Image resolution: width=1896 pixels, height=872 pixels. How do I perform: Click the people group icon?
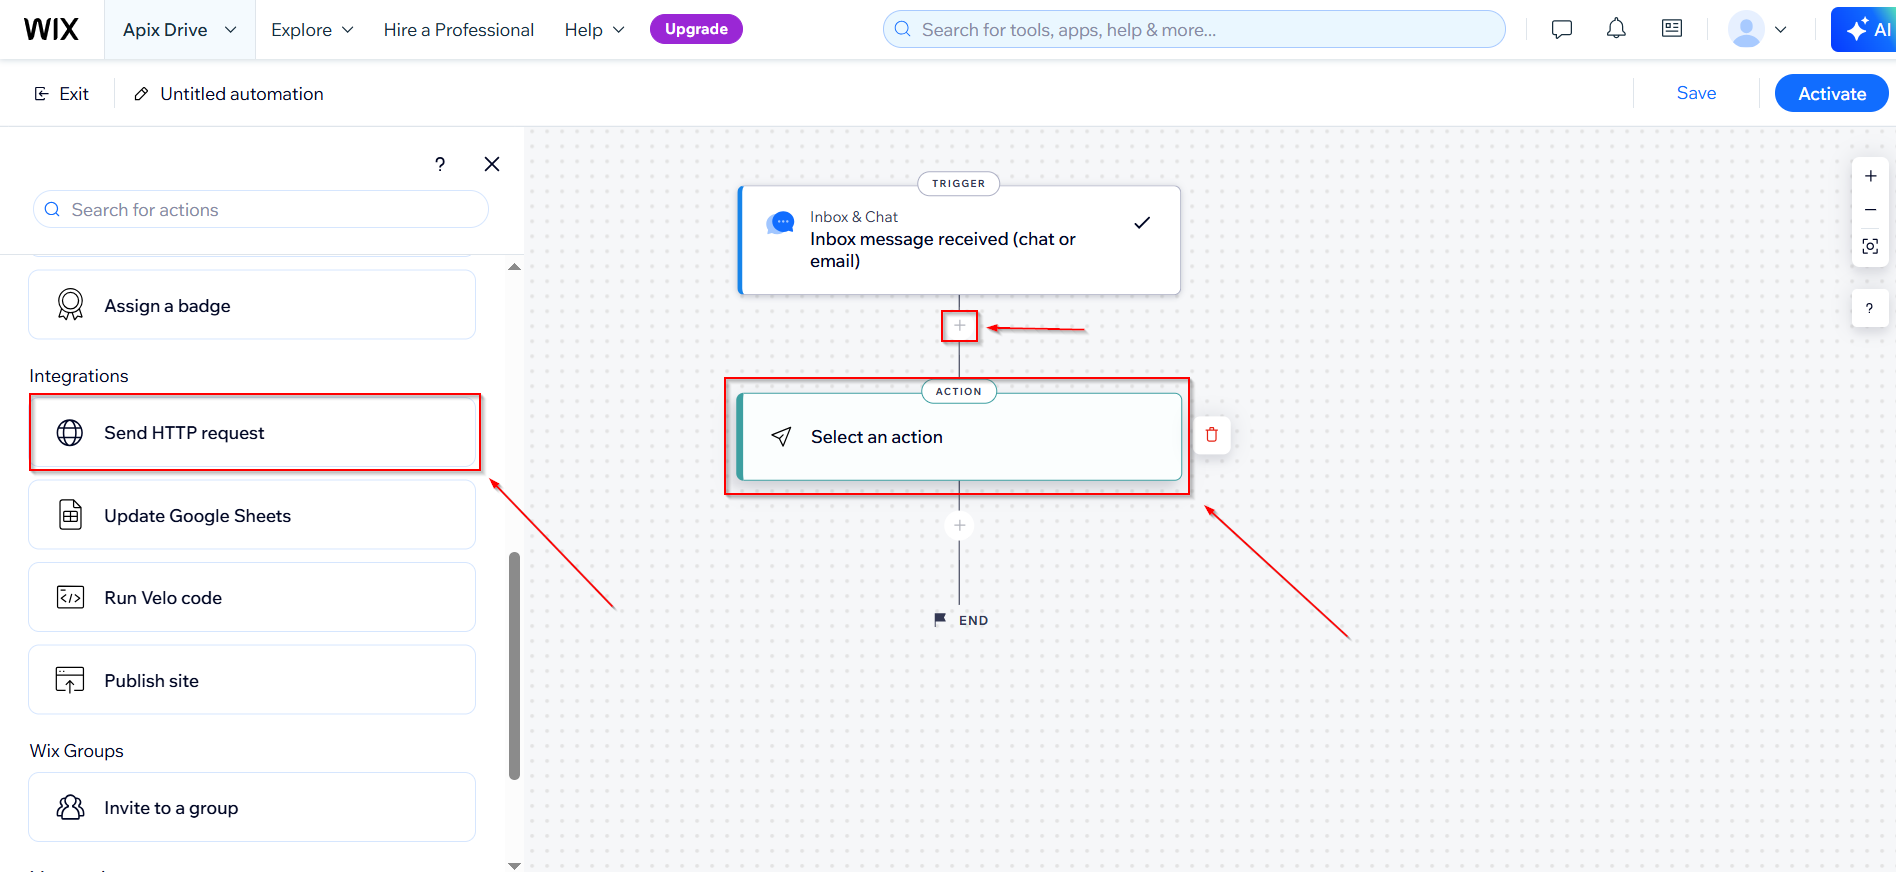[x=70, y=807]
